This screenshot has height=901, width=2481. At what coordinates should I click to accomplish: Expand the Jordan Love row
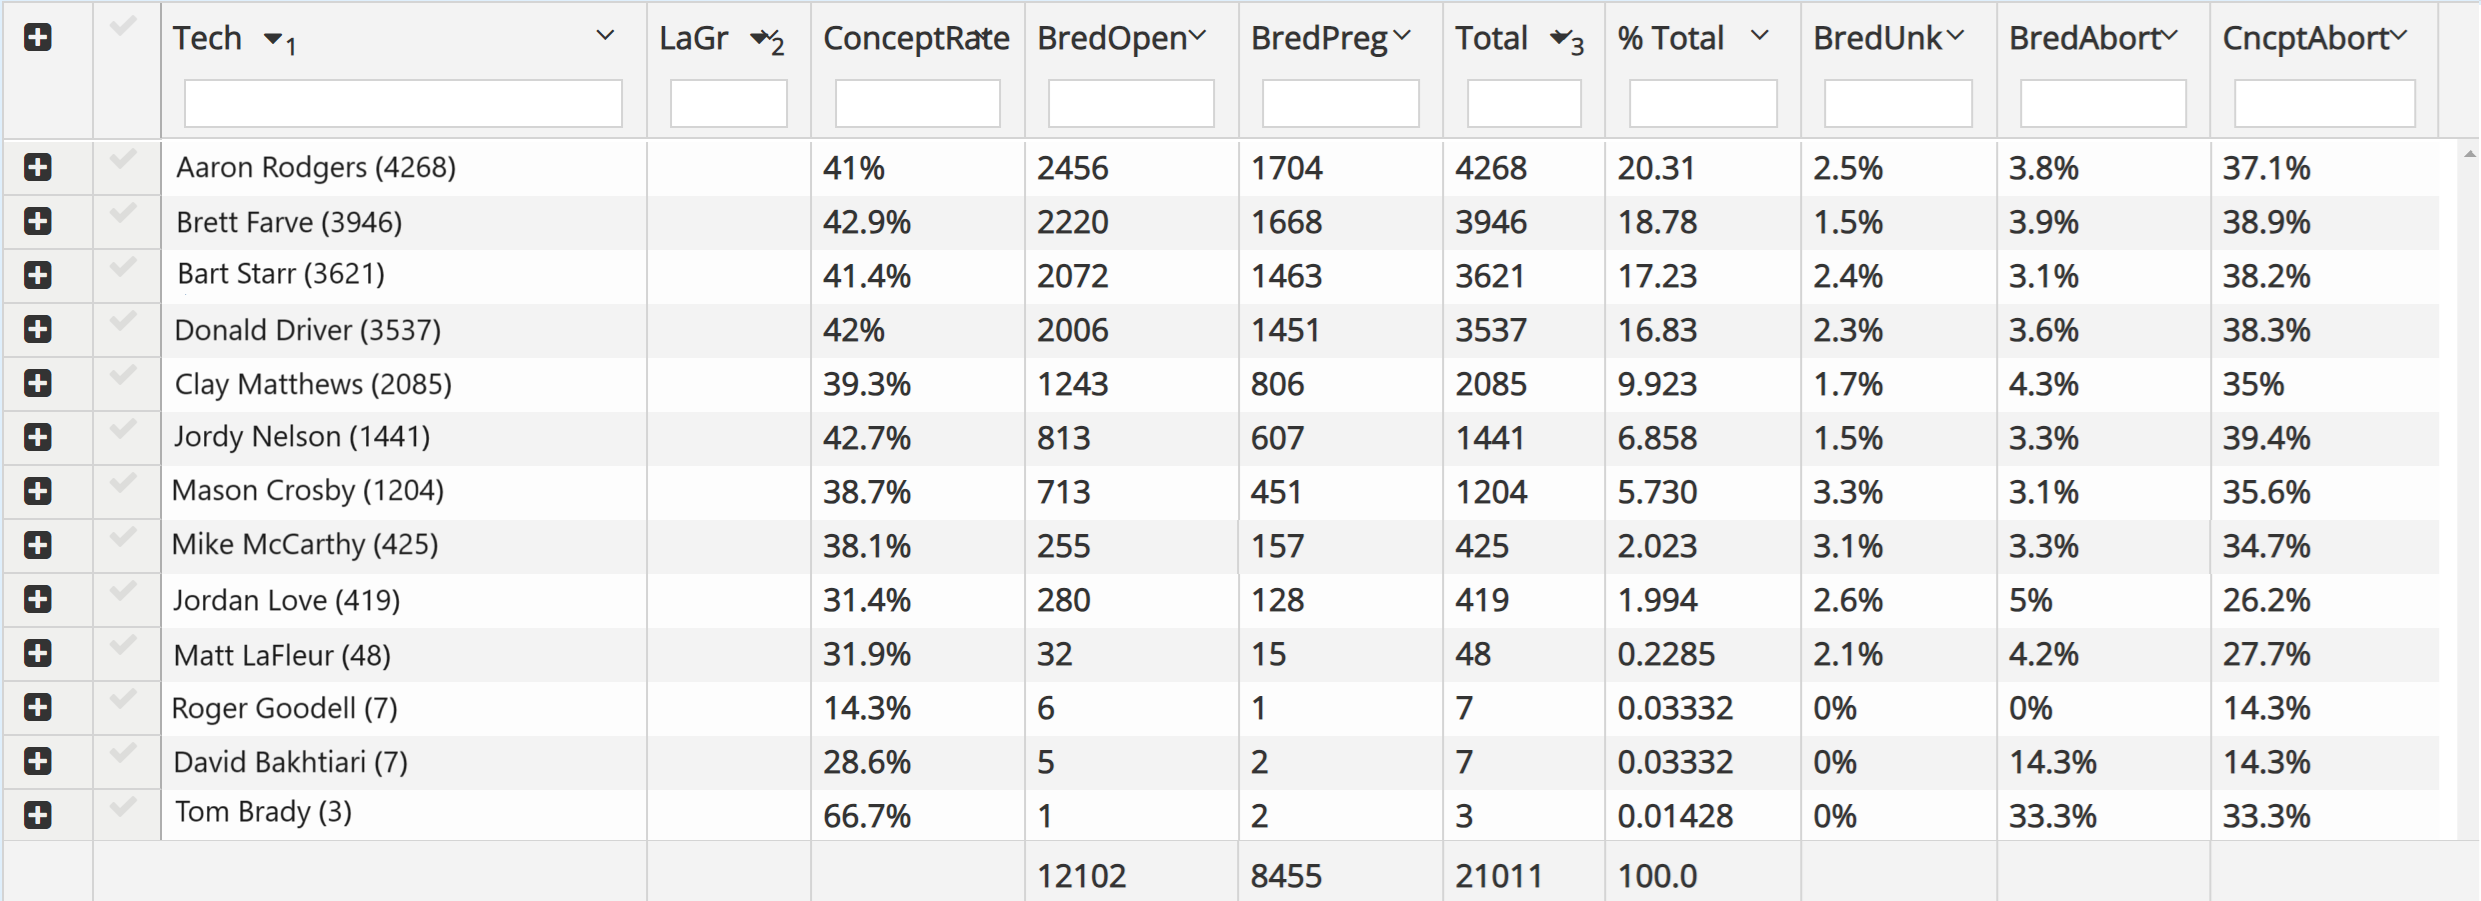tap(38, 599)
